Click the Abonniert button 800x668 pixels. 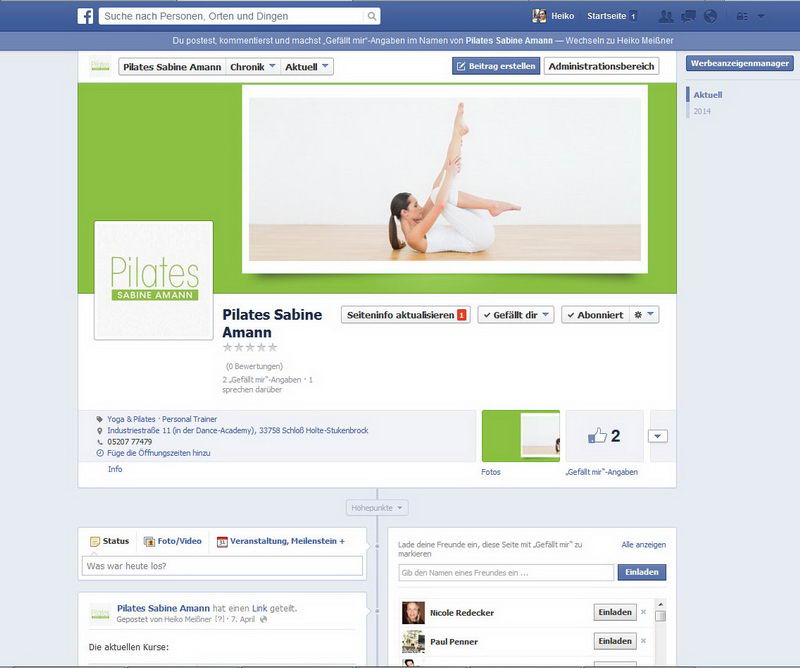coord(596,315)
